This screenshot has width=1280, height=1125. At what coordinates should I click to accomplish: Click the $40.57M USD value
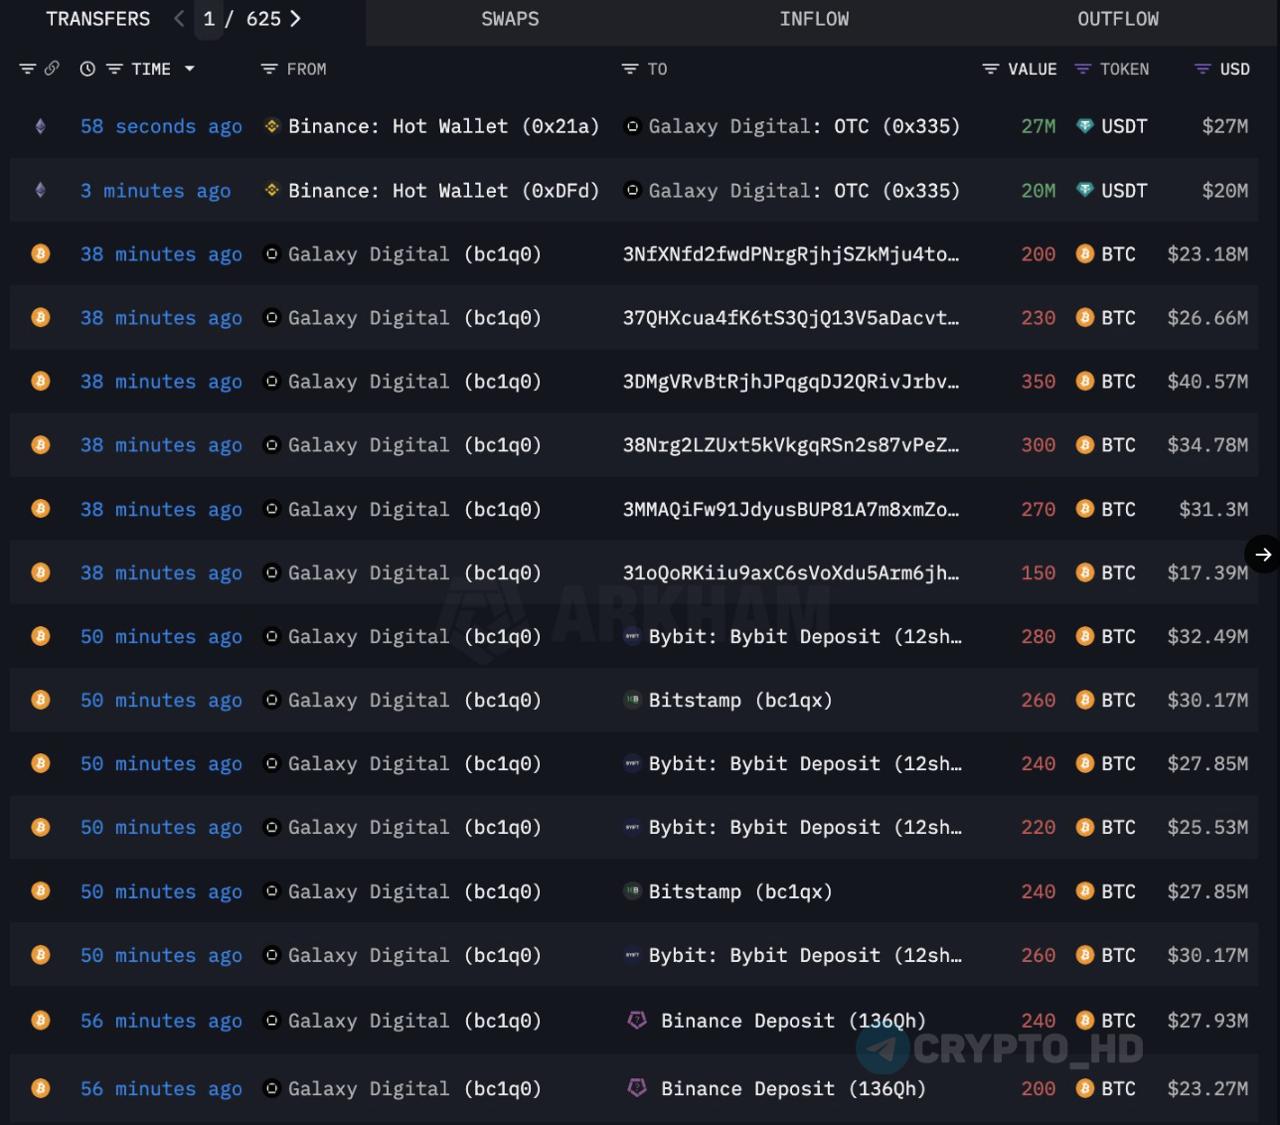tap(1207, 382)
